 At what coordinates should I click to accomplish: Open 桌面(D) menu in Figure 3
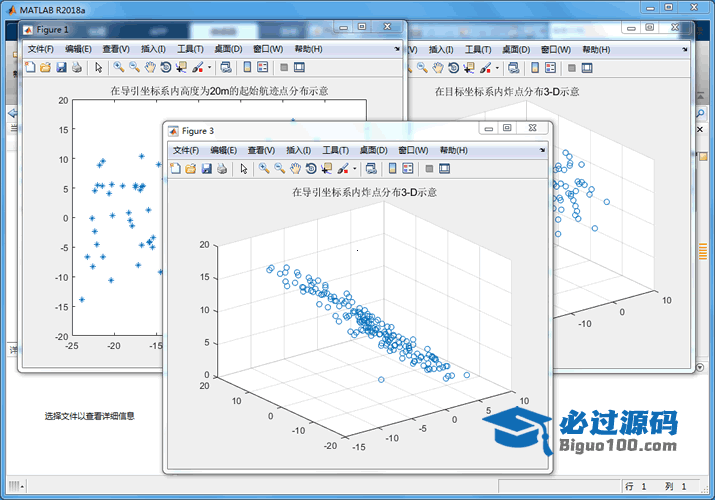[x=373, y=150]
